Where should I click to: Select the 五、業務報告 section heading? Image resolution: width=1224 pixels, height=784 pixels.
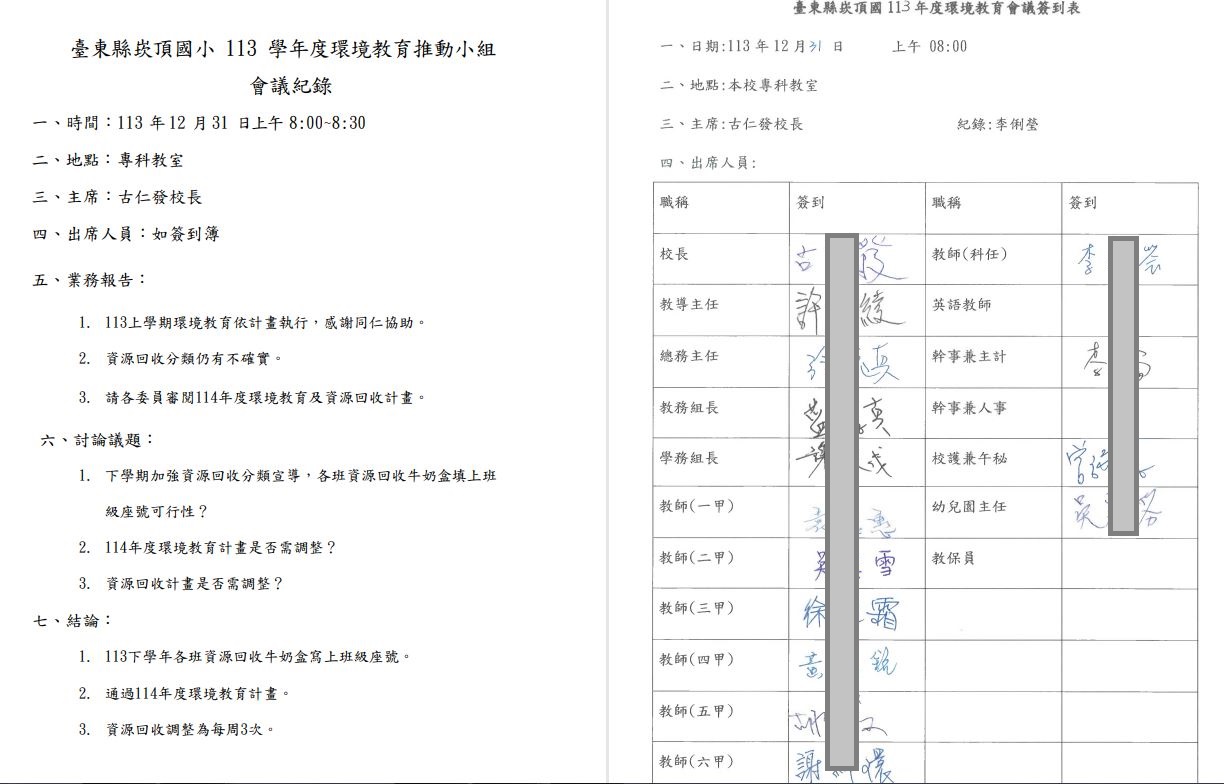(x=91, y=280)
